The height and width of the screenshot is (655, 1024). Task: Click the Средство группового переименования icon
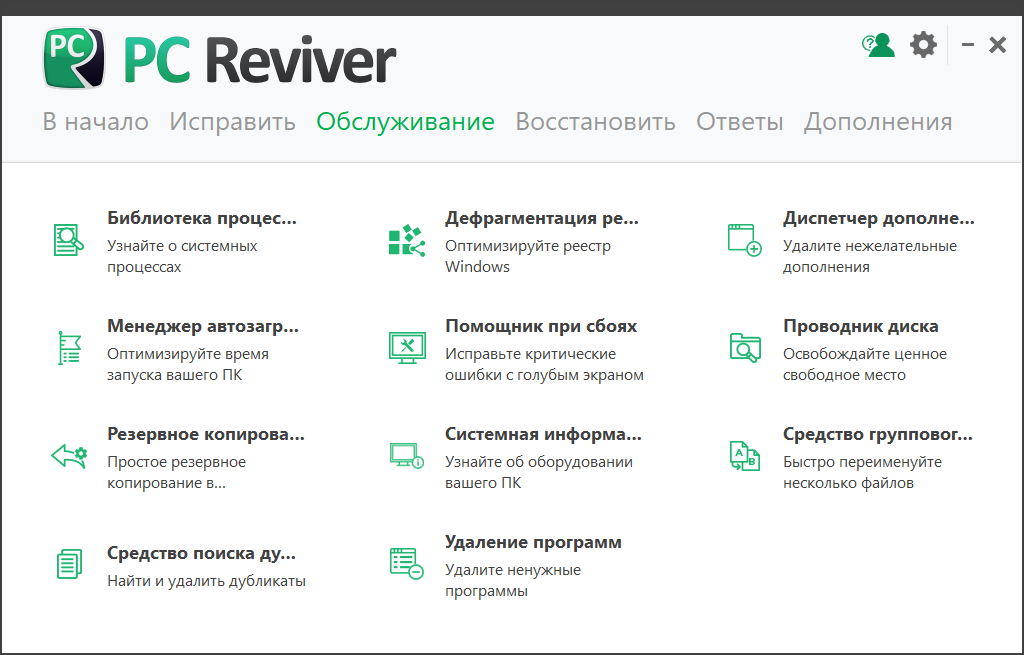[744, 456]
